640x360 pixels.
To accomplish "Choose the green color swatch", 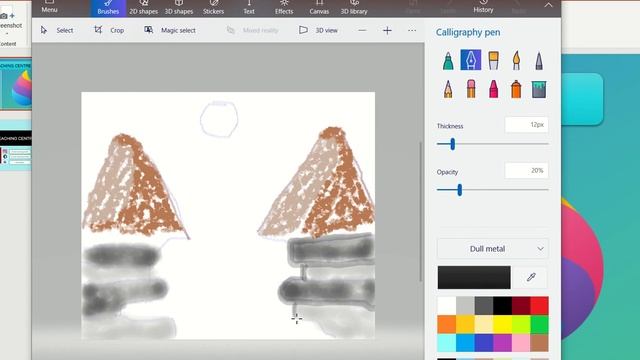I will tap(540, 324).
